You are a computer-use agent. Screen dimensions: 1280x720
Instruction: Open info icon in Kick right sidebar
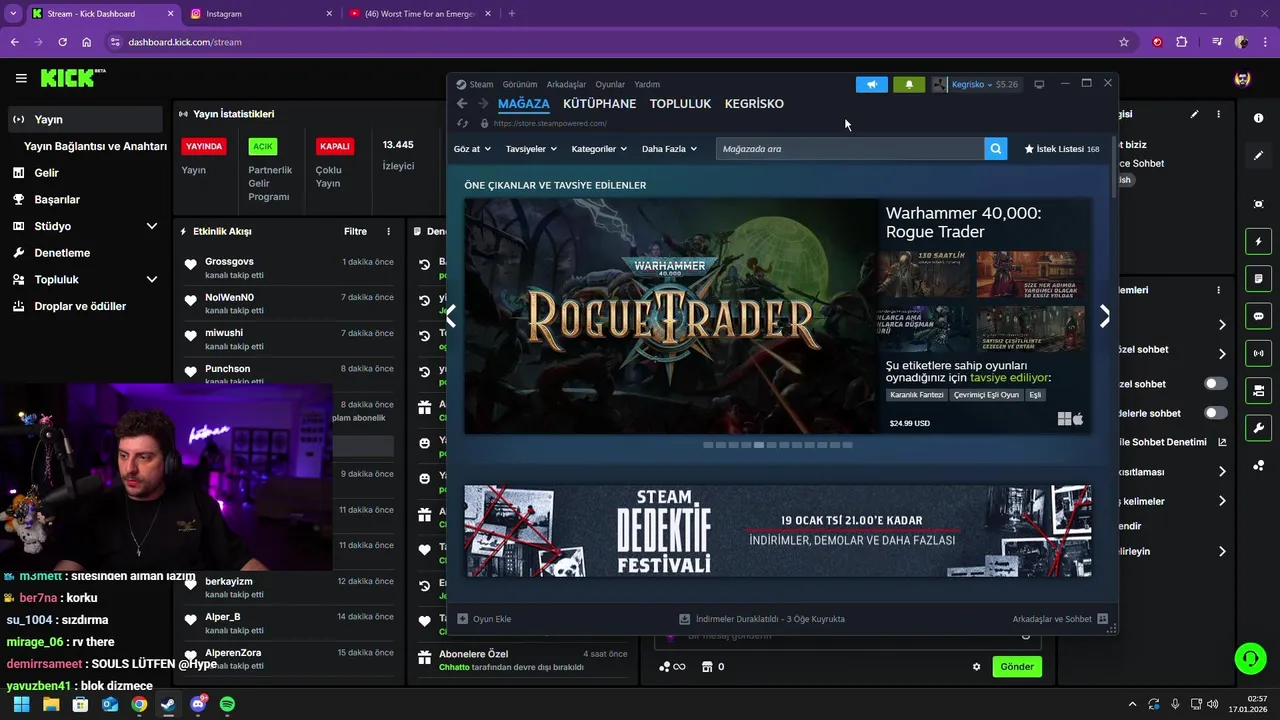pyautogui.click(x=1258, y=118)
